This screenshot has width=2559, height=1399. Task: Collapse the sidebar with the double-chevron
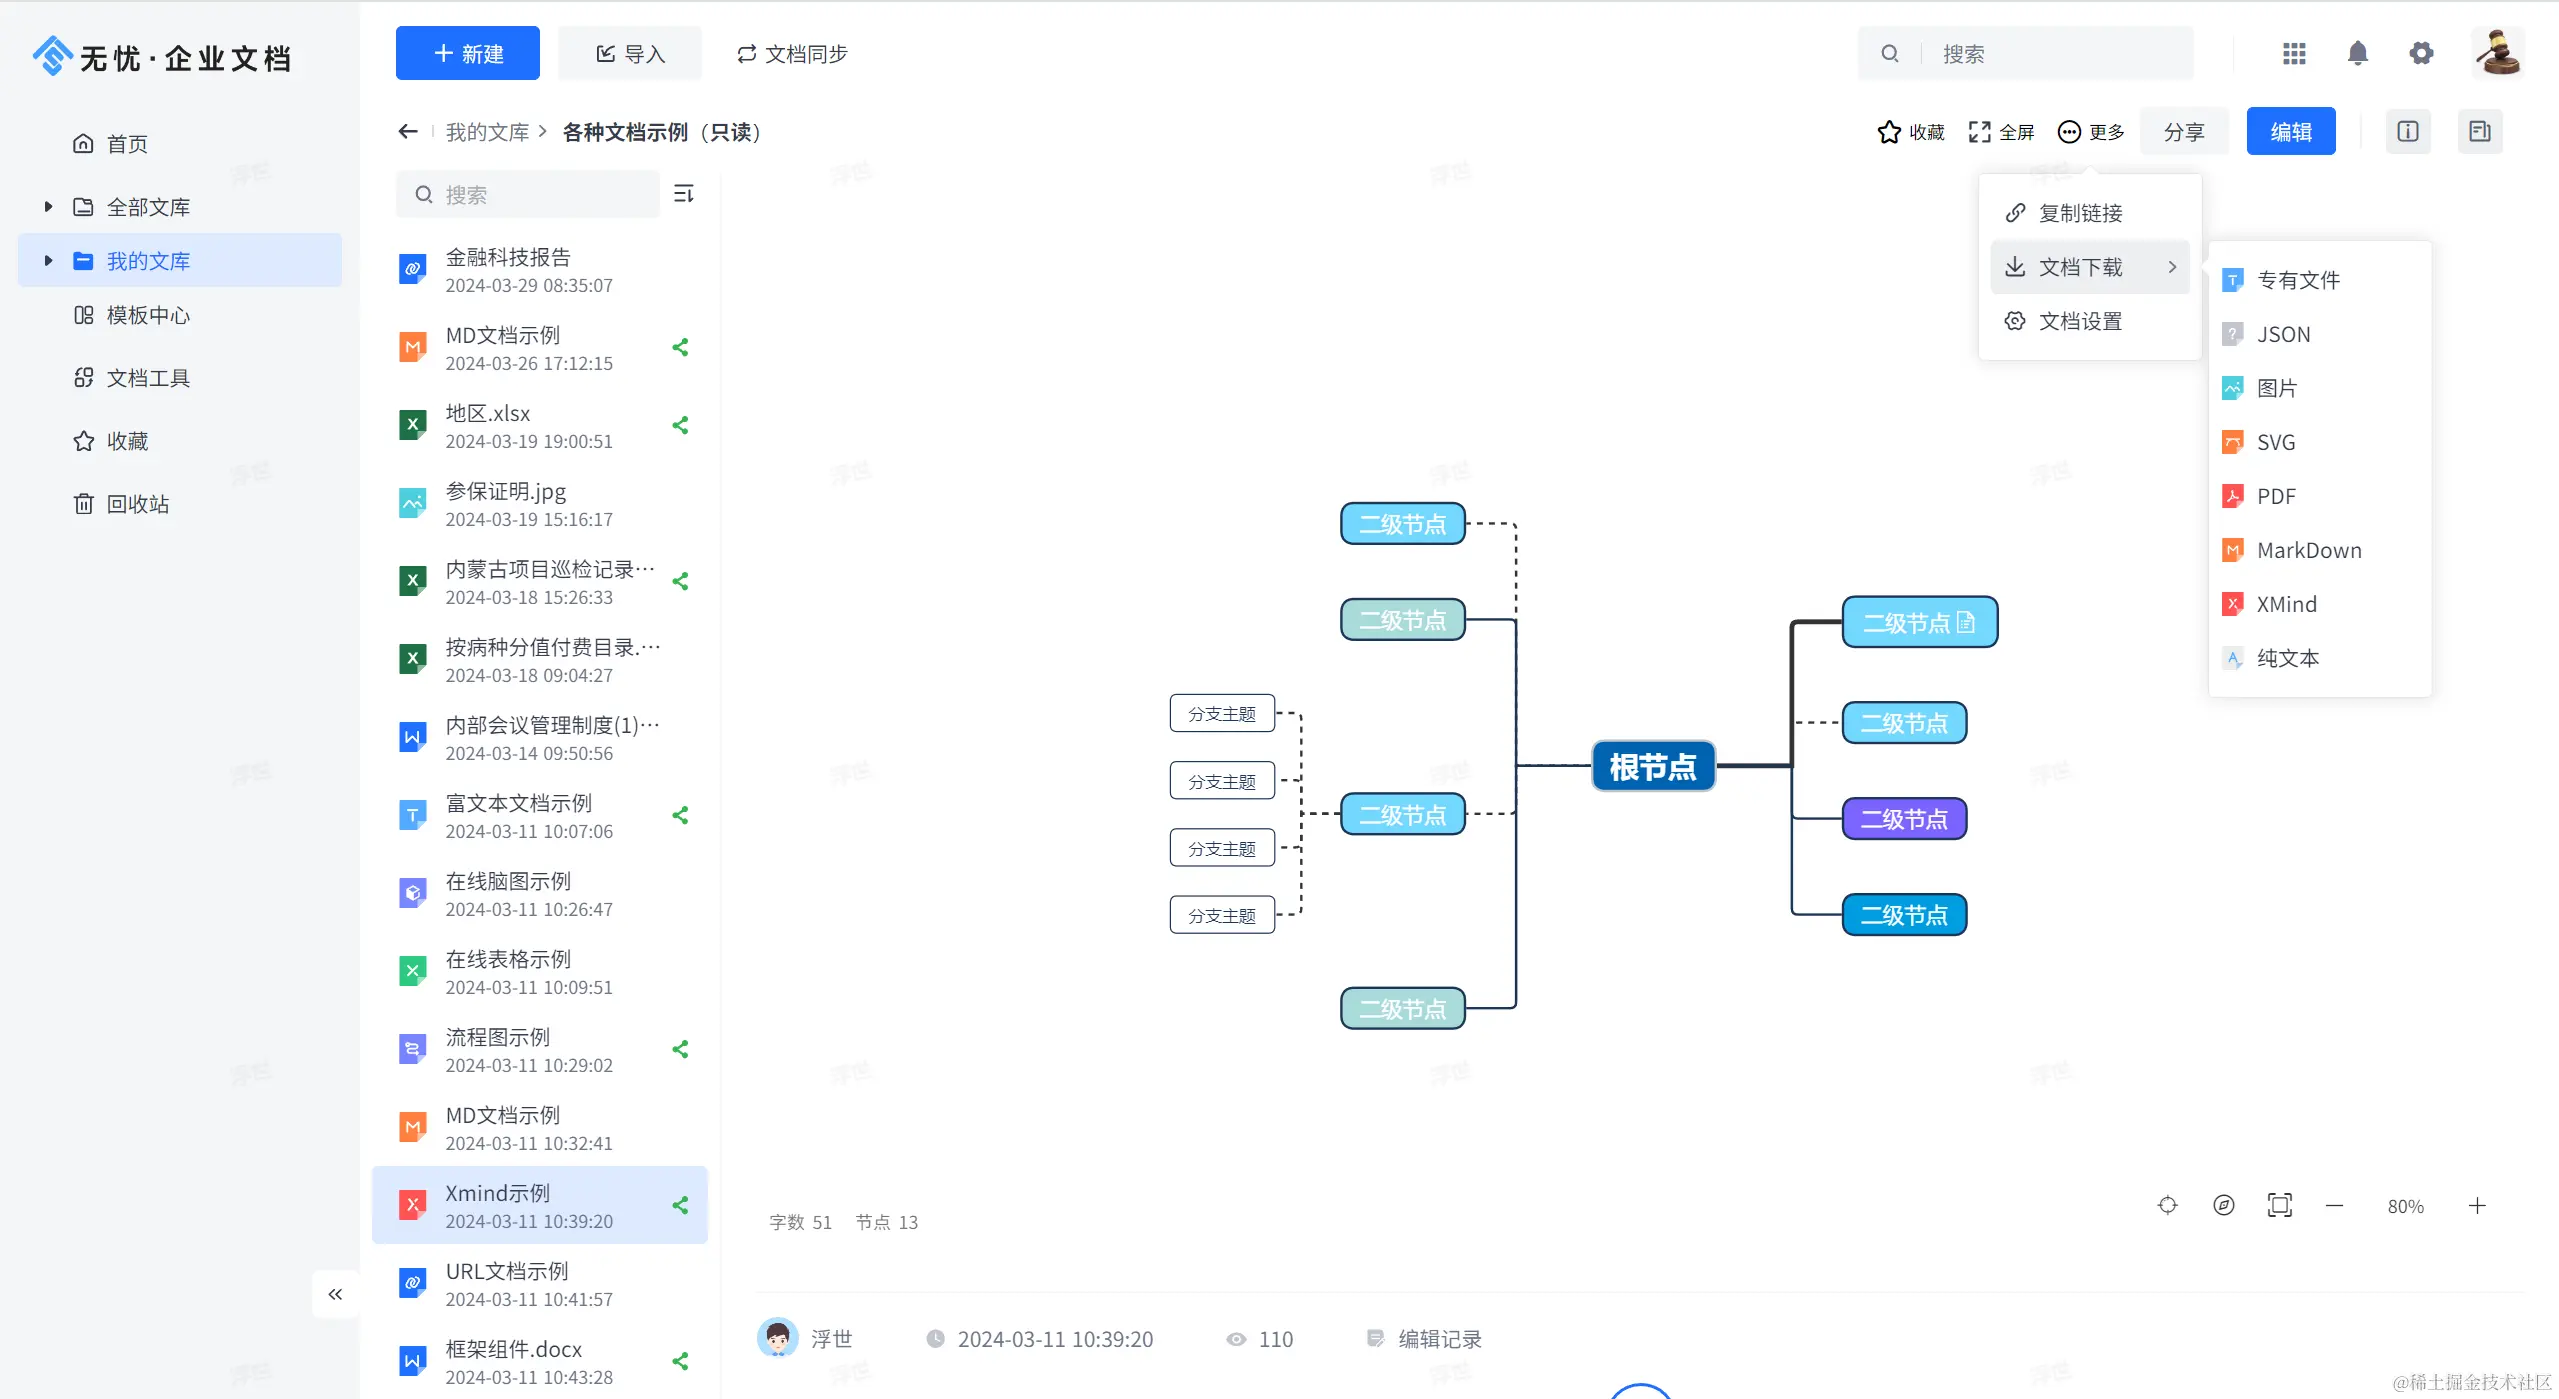click(x=335, y=1294)
